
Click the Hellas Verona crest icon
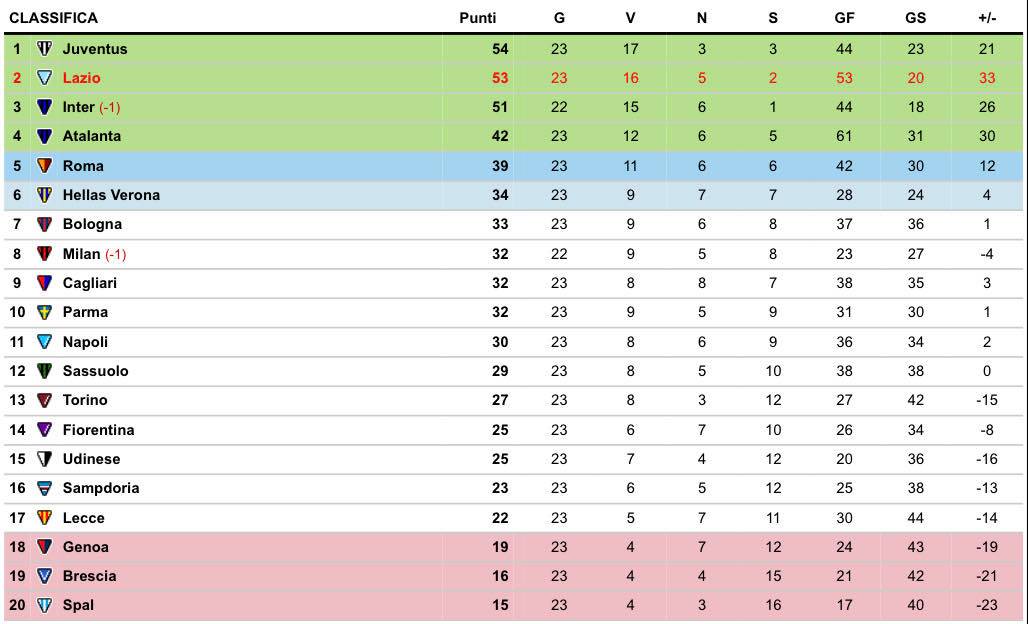(44, 195)
